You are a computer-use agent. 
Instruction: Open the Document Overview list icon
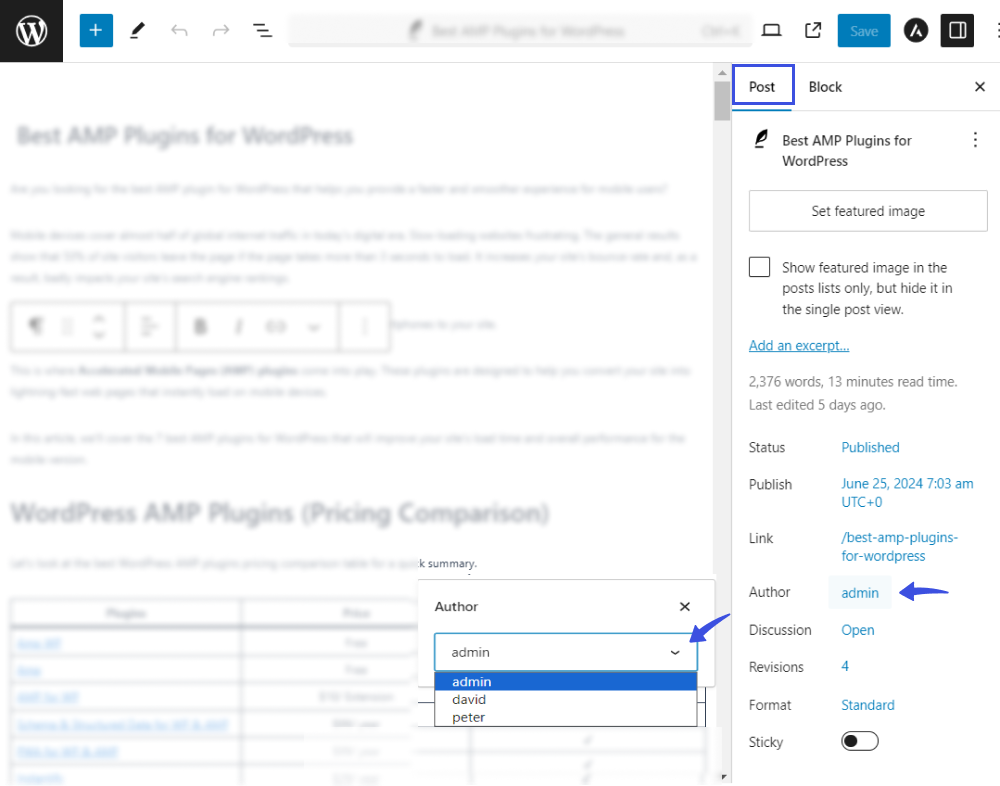[262, 30]
